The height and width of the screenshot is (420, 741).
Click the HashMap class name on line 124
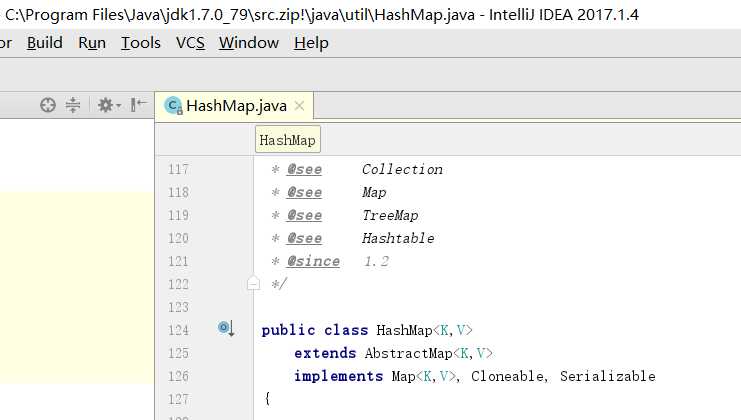click(x=404, y=330)
